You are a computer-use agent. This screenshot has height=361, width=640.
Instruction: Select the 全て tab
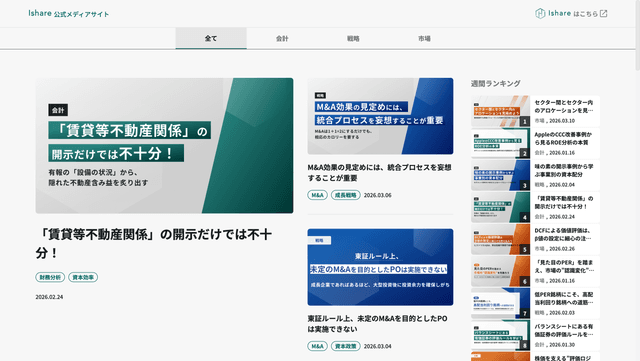211,38
